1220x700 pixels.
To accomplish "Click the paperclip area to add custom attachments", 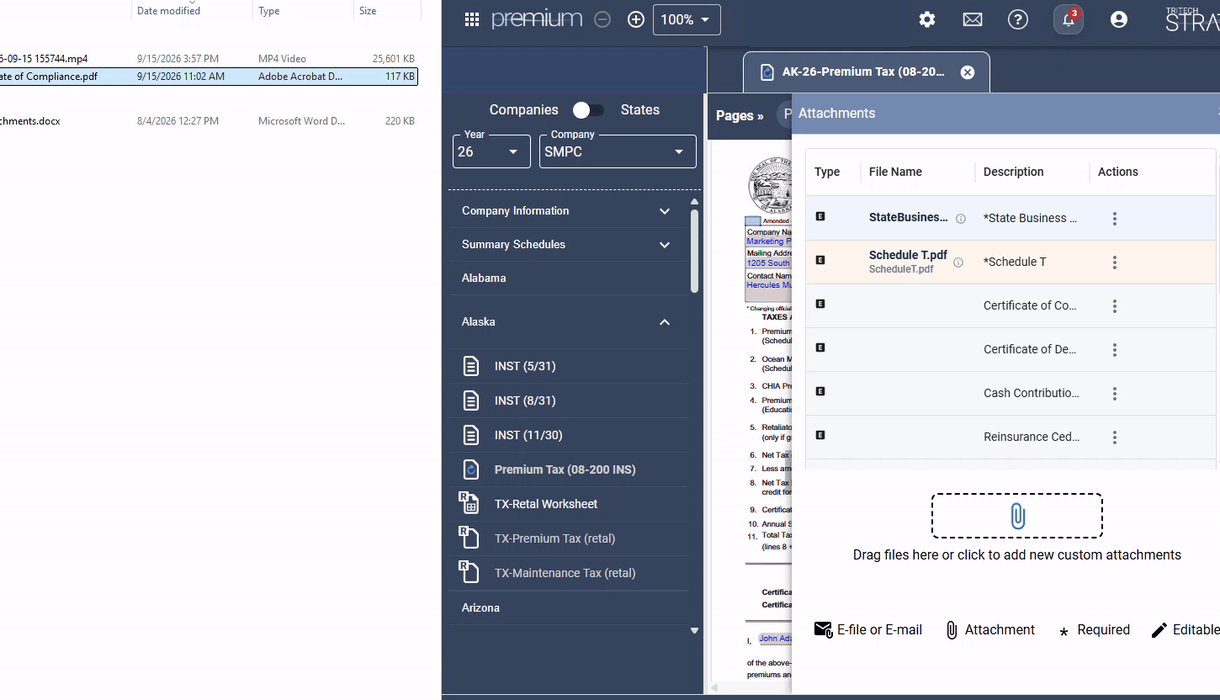I will pos(1017,516).
